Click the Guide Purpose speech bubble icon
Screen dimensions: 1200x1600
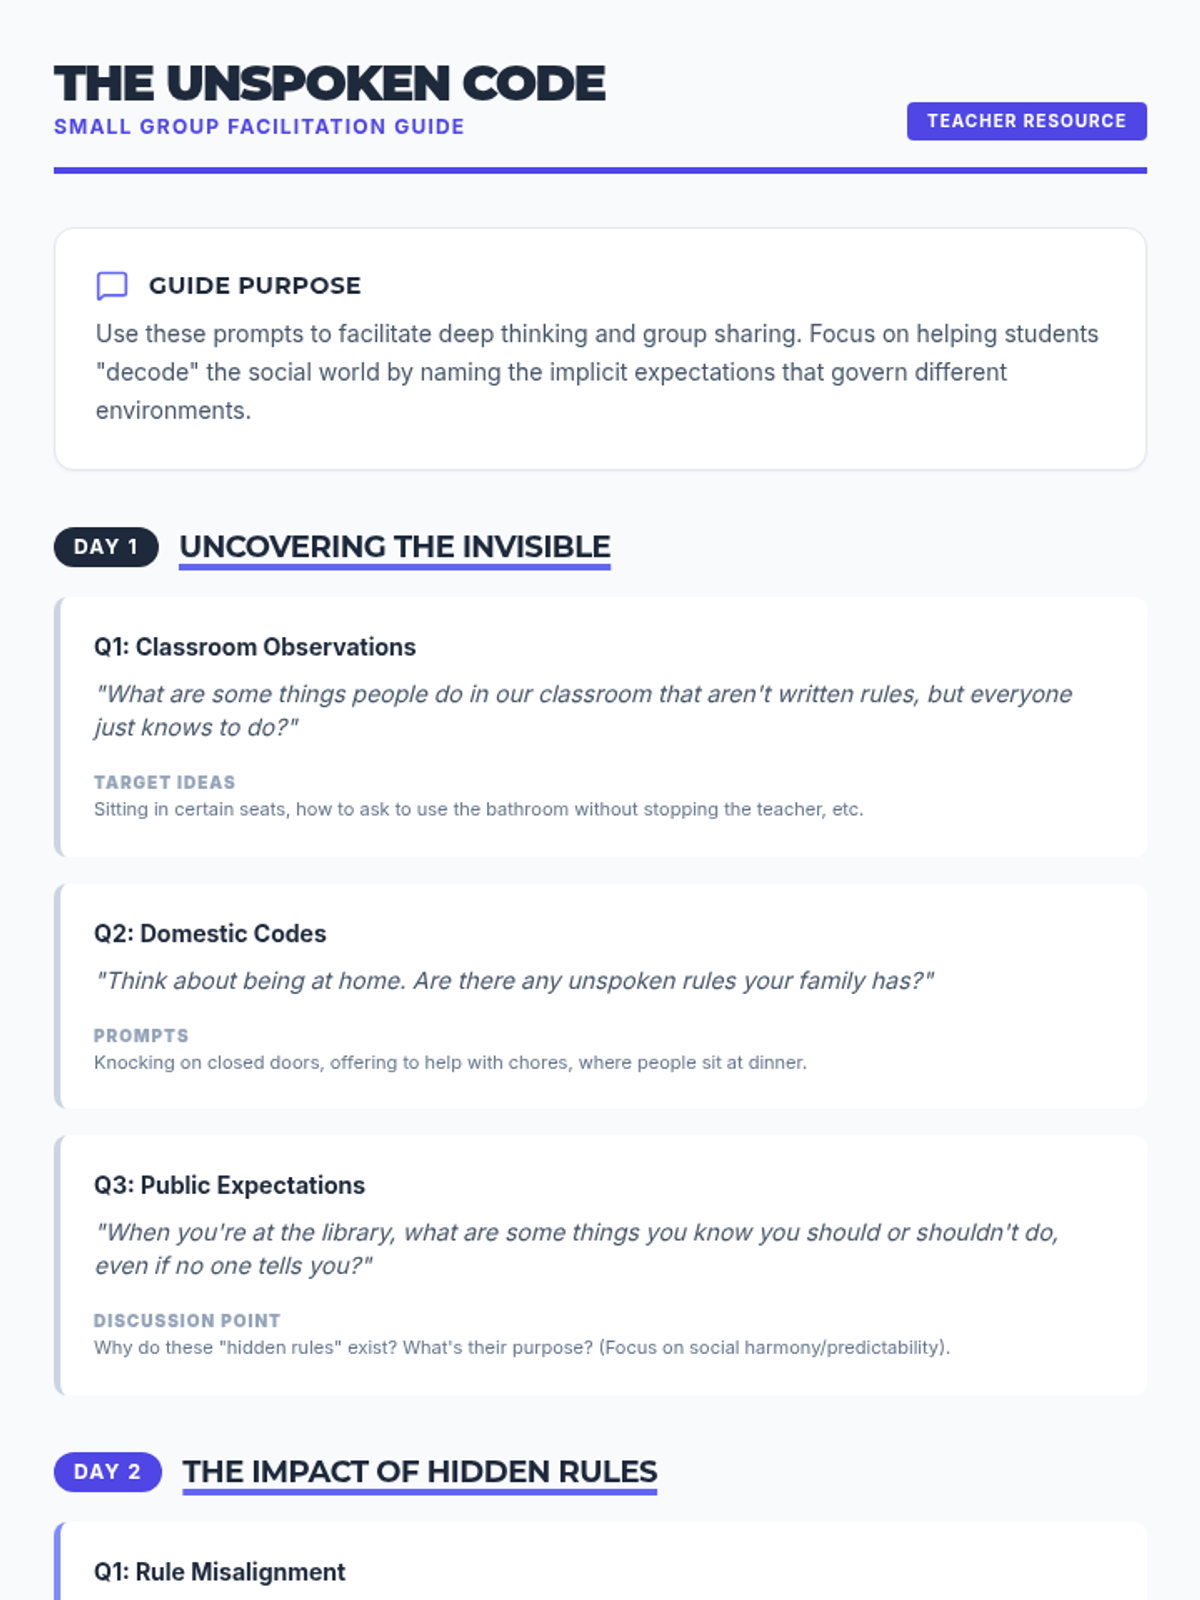pyautogui.click(x=112, y=286)
